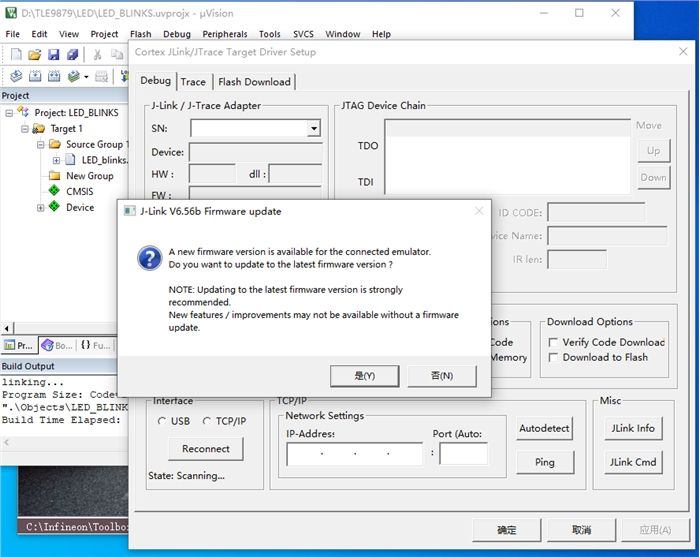700x557 pixels.
Task: Click the Port number input field
Action: 463,453
